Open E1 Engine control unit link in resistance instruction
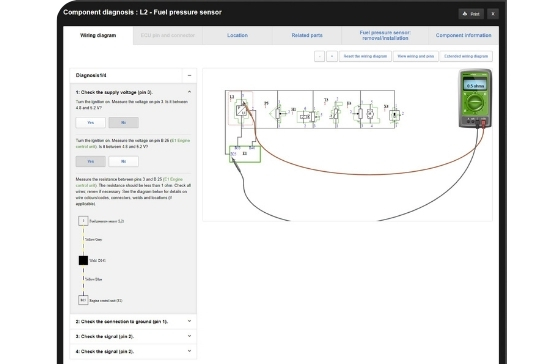 pyautogui.click(x=173, y=179)
